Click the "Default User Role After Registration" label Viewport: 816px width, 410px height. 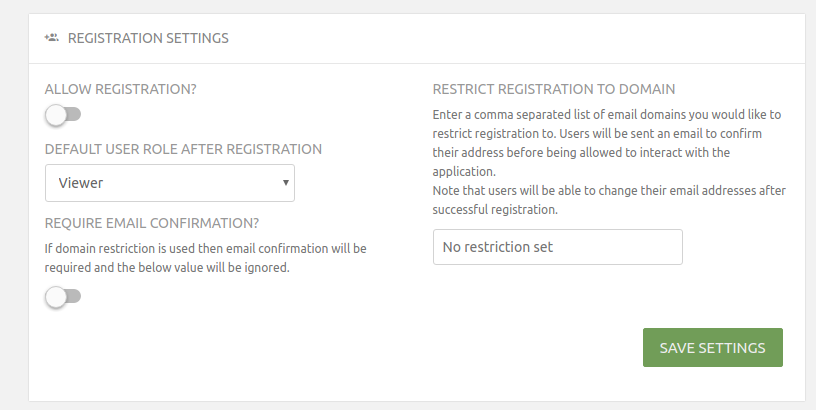pos(183,148)
